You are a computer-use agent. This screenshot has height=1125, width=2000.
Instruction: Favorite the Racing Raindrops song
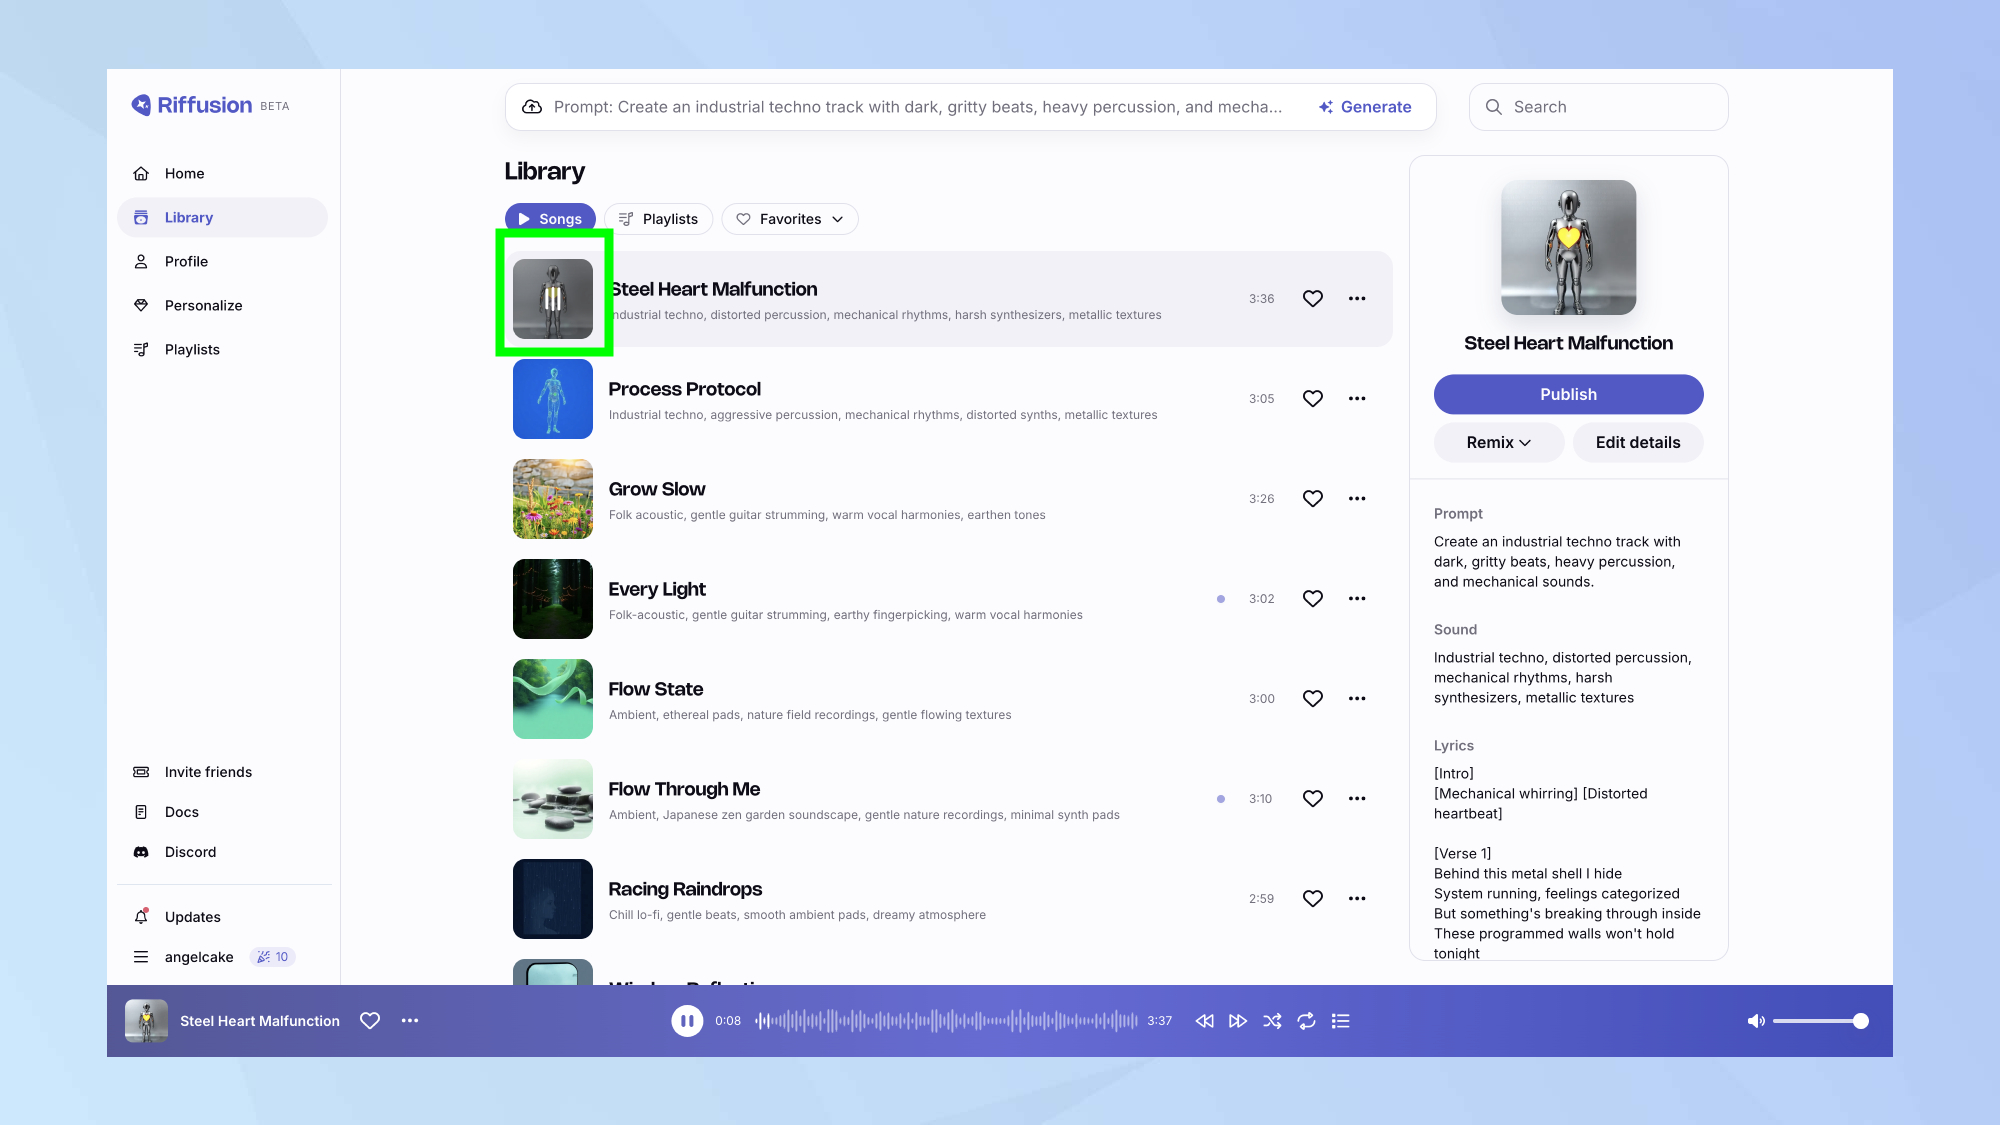pyautogui.click(x=1313, y=899)
